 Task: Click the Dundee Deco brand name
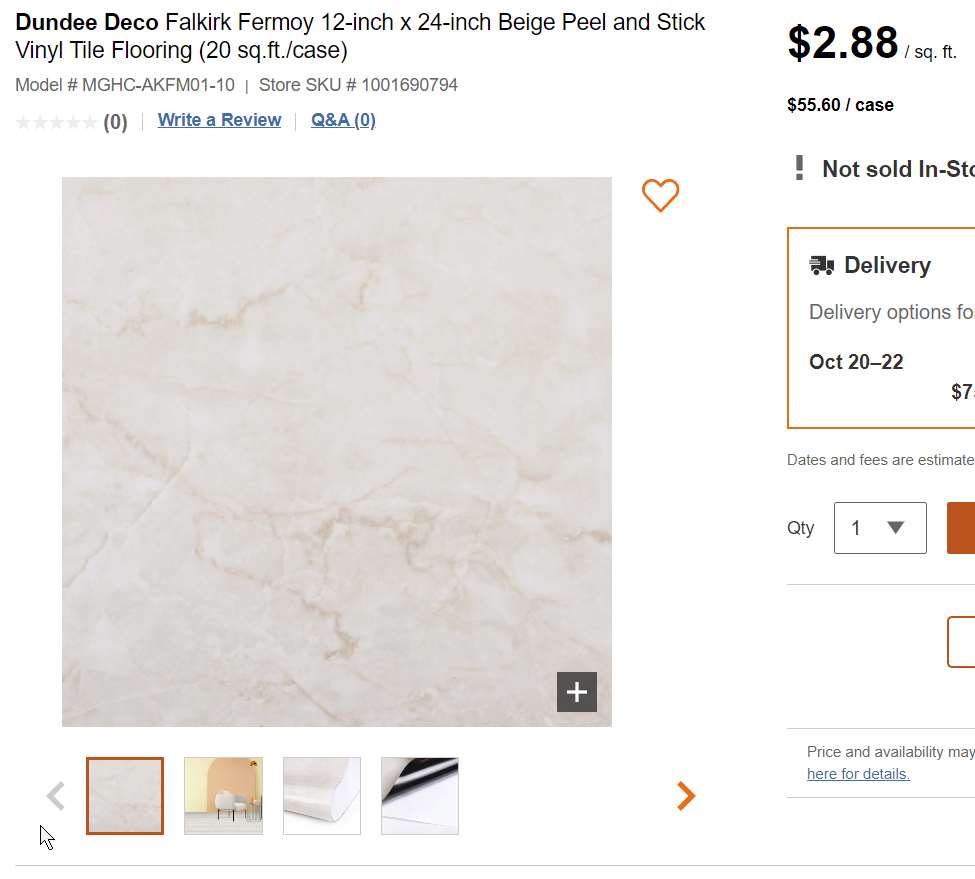coord(87,22)
